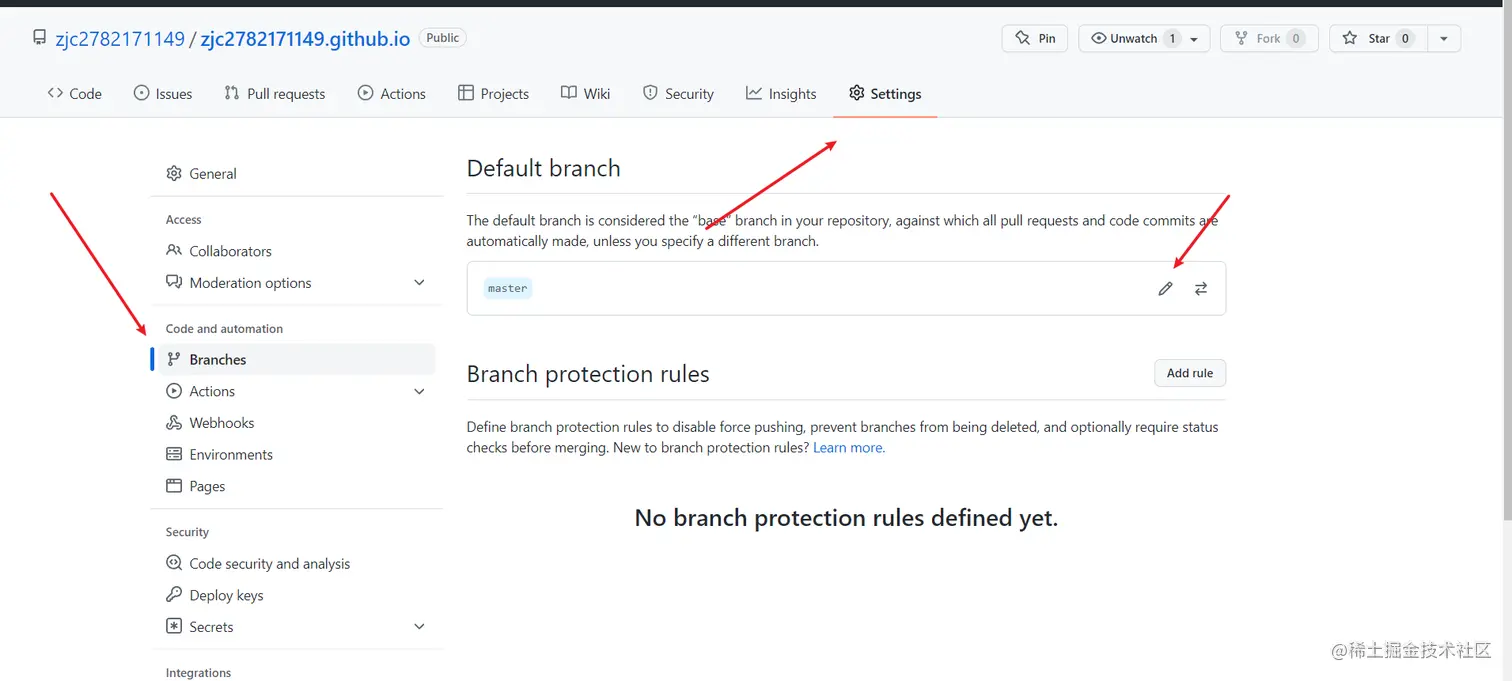Click the pencil icon to rename default branch
Viewport: 1512px width, 681px height.
click(1165, 289)
